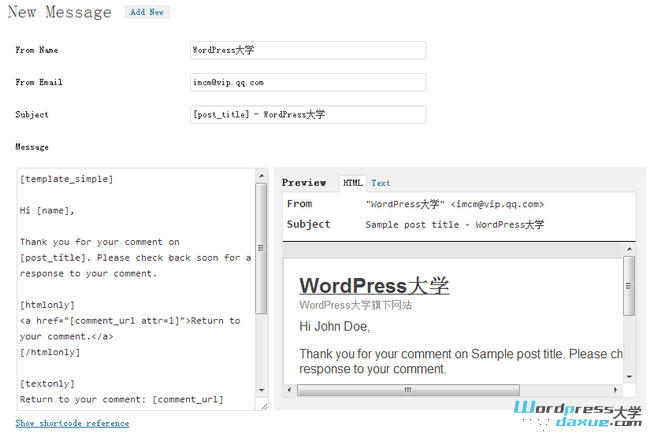Focus the Subject input field
This screenshot has width=650, height=434.
click(x=308, y=115)
